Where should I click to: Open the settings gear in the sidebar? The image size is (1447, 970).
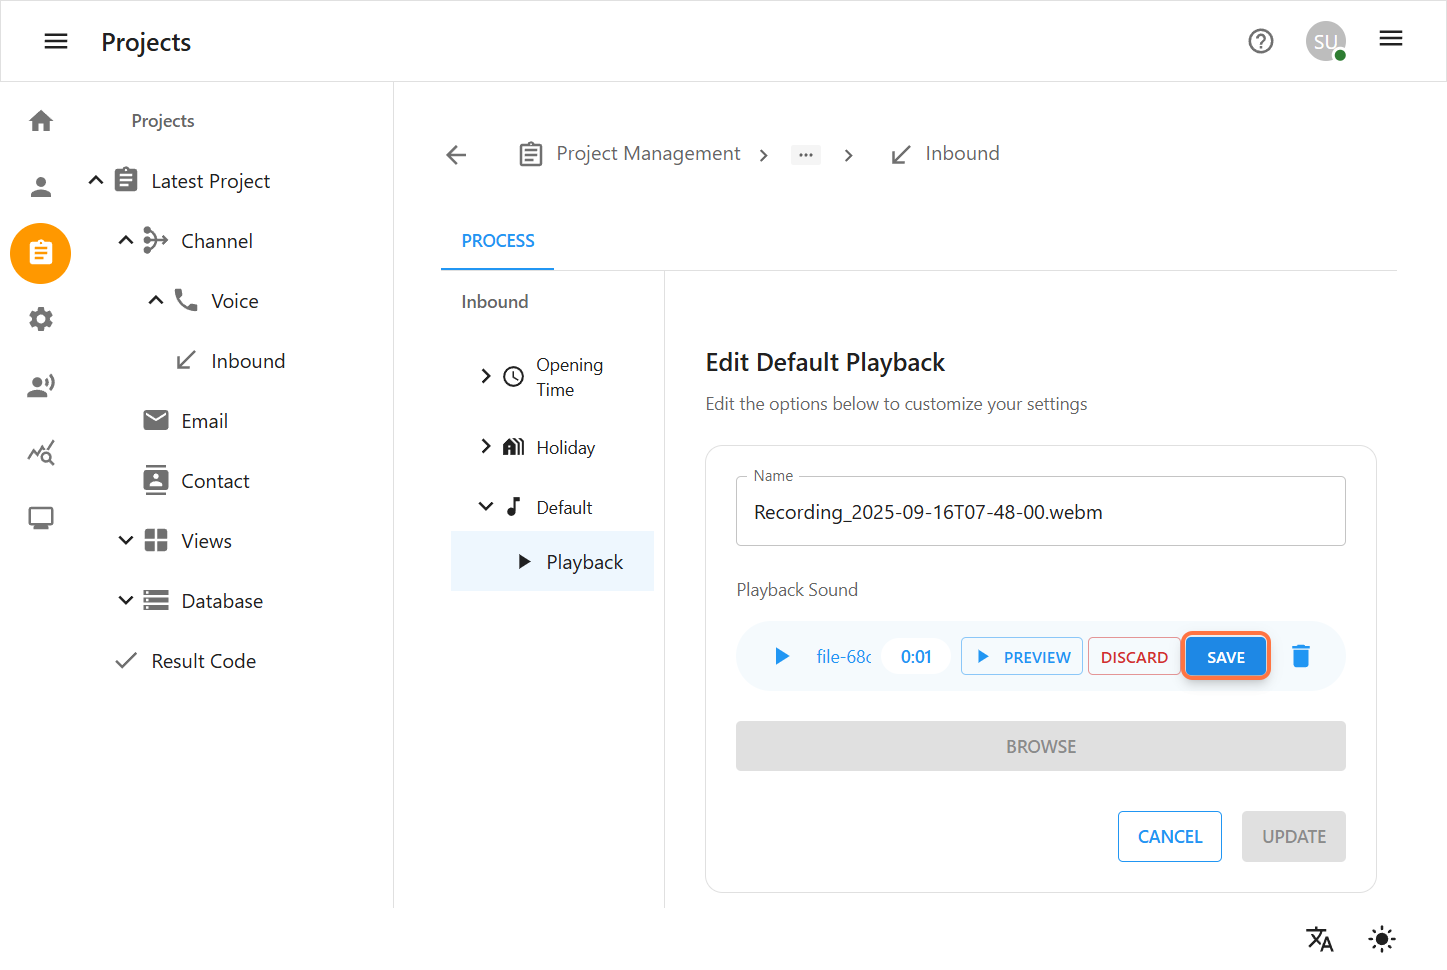click(41, 319)
